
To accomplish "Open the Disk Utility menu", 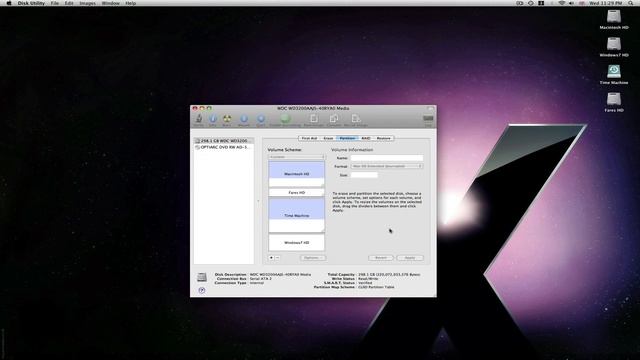I will tap(31, 3).
